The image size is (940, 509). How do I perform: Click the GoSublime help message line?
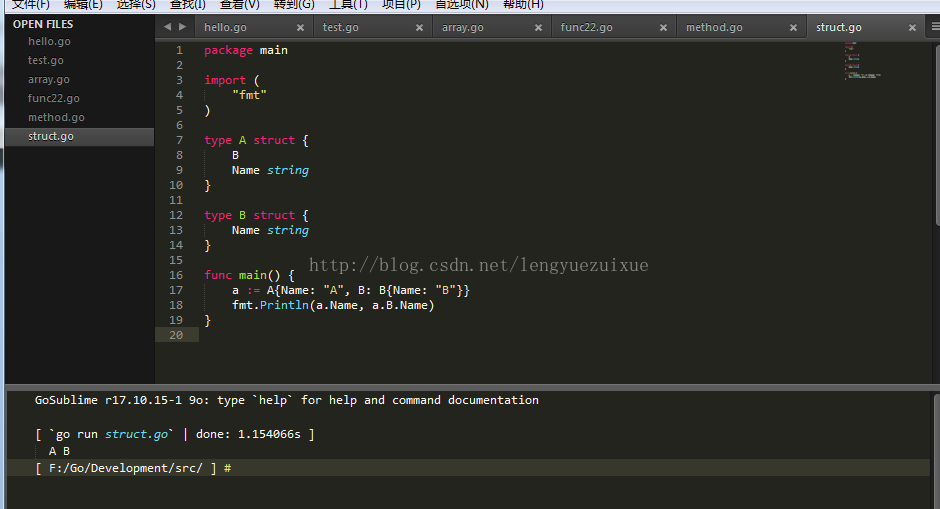(x=287, y=400)
